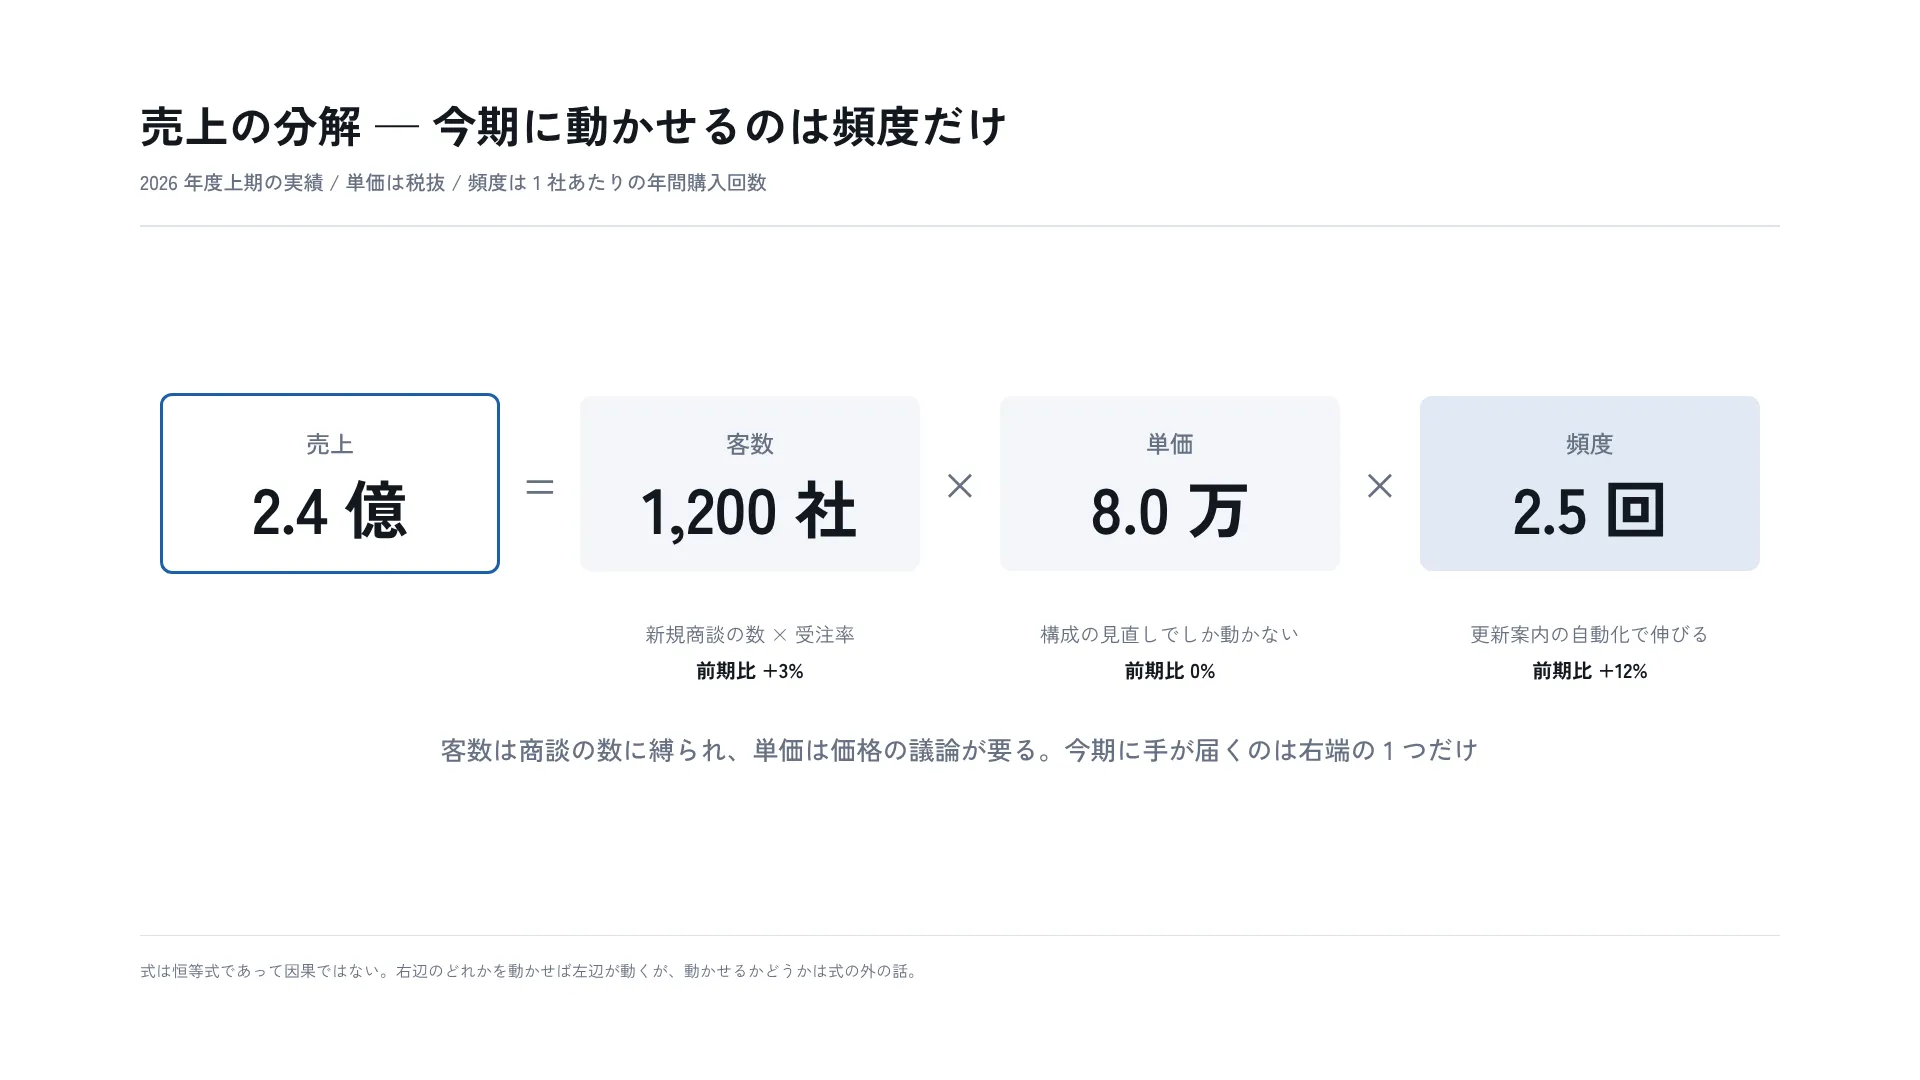Click the value 2.5 回
The image size is (1920, 1080).
(x=1589, y=511)
